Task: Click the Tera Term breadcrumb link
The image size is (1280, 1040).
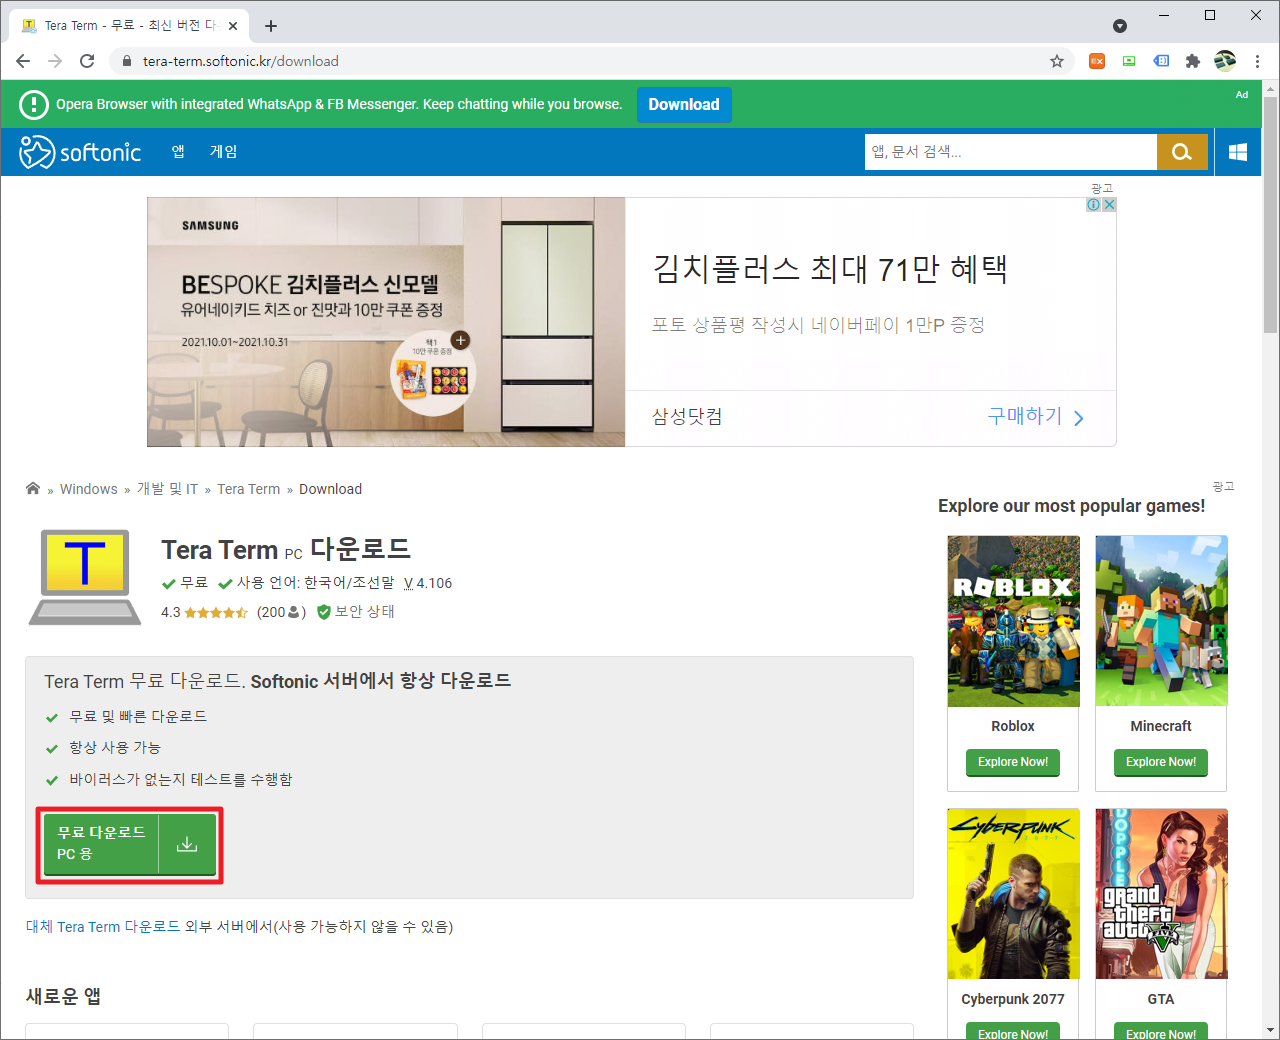Action: (x=248, y=489)
